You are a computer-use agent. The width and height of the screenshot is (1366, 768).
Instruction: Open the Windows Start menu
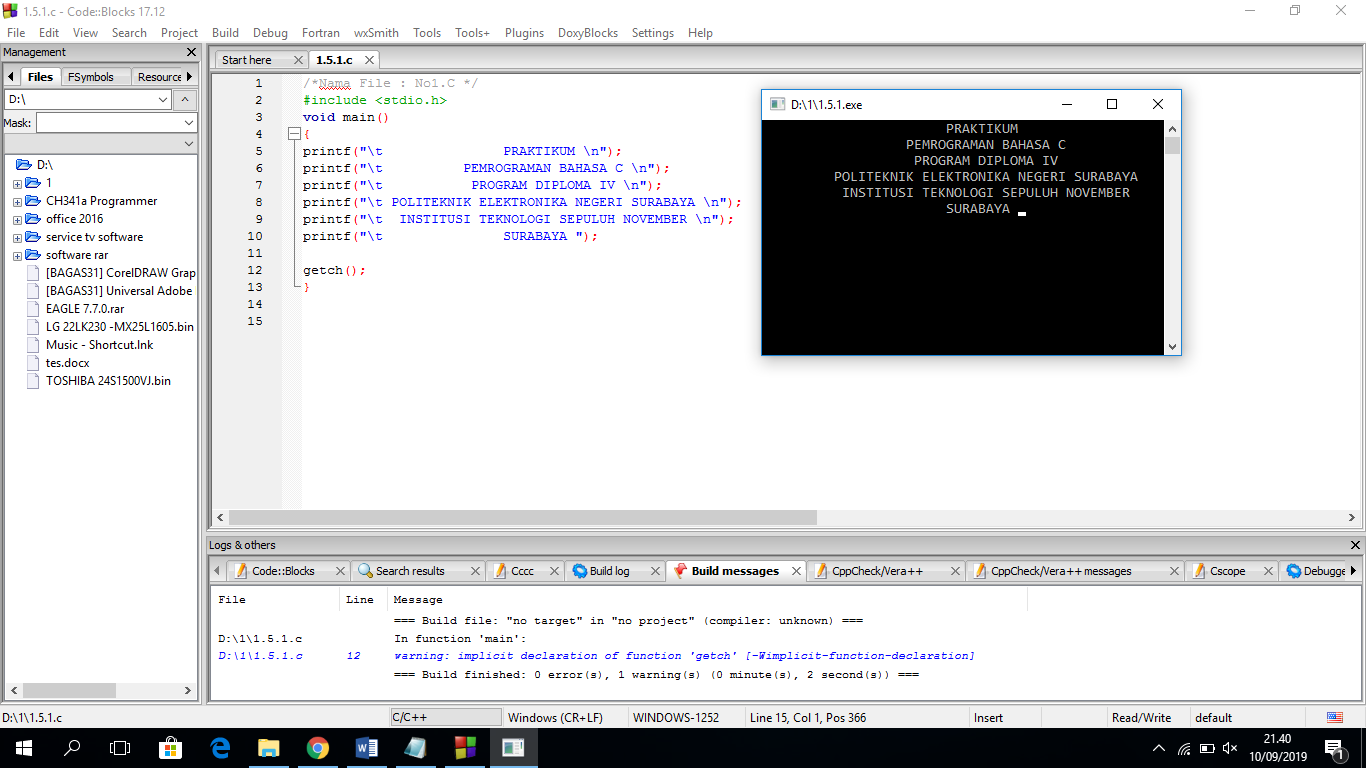click(x=22, y=748)
